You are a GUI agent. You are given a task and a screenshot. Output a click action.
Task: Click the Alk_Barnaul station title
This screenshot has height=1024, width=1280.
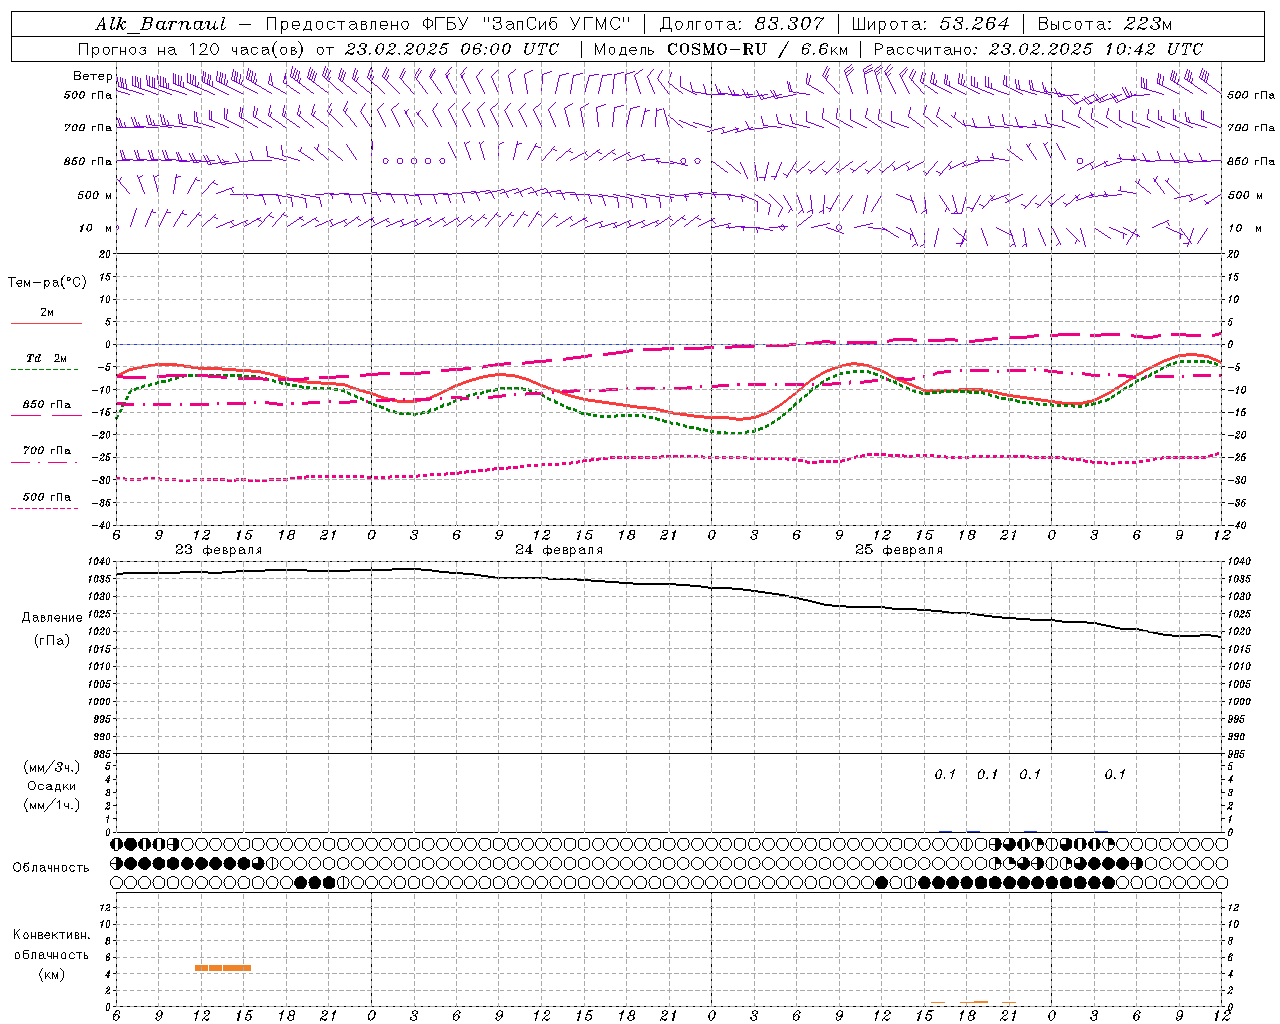(x=161, y=24)
